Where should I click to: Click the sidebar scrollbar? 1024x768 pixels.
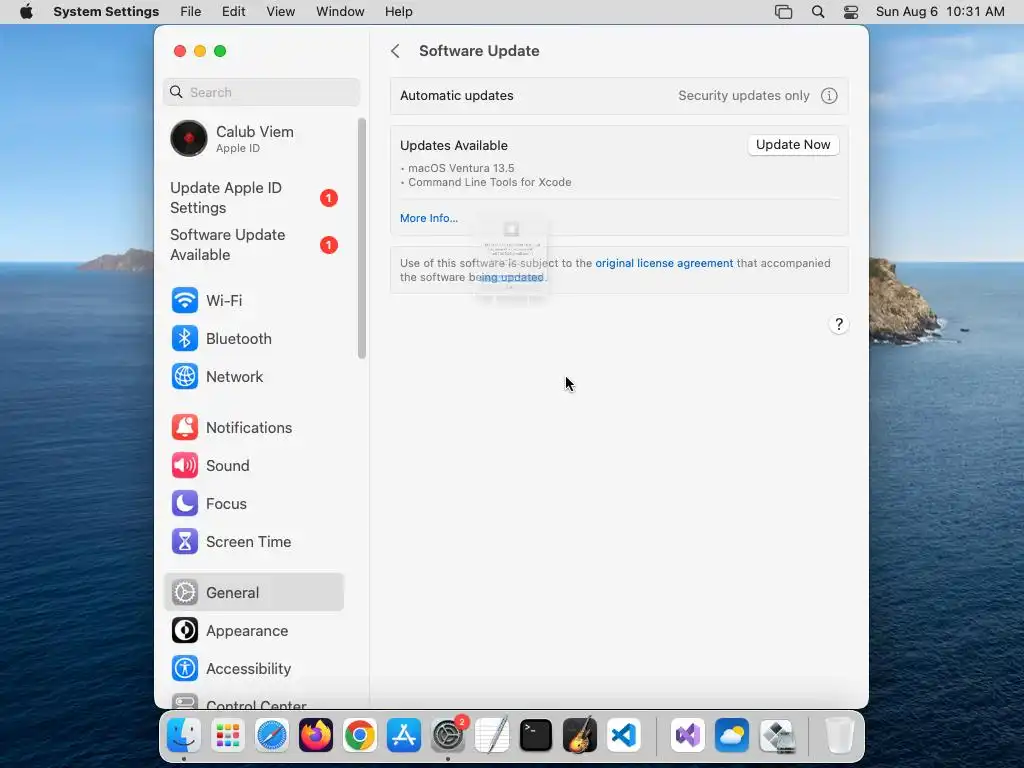(x=362, y=238)
